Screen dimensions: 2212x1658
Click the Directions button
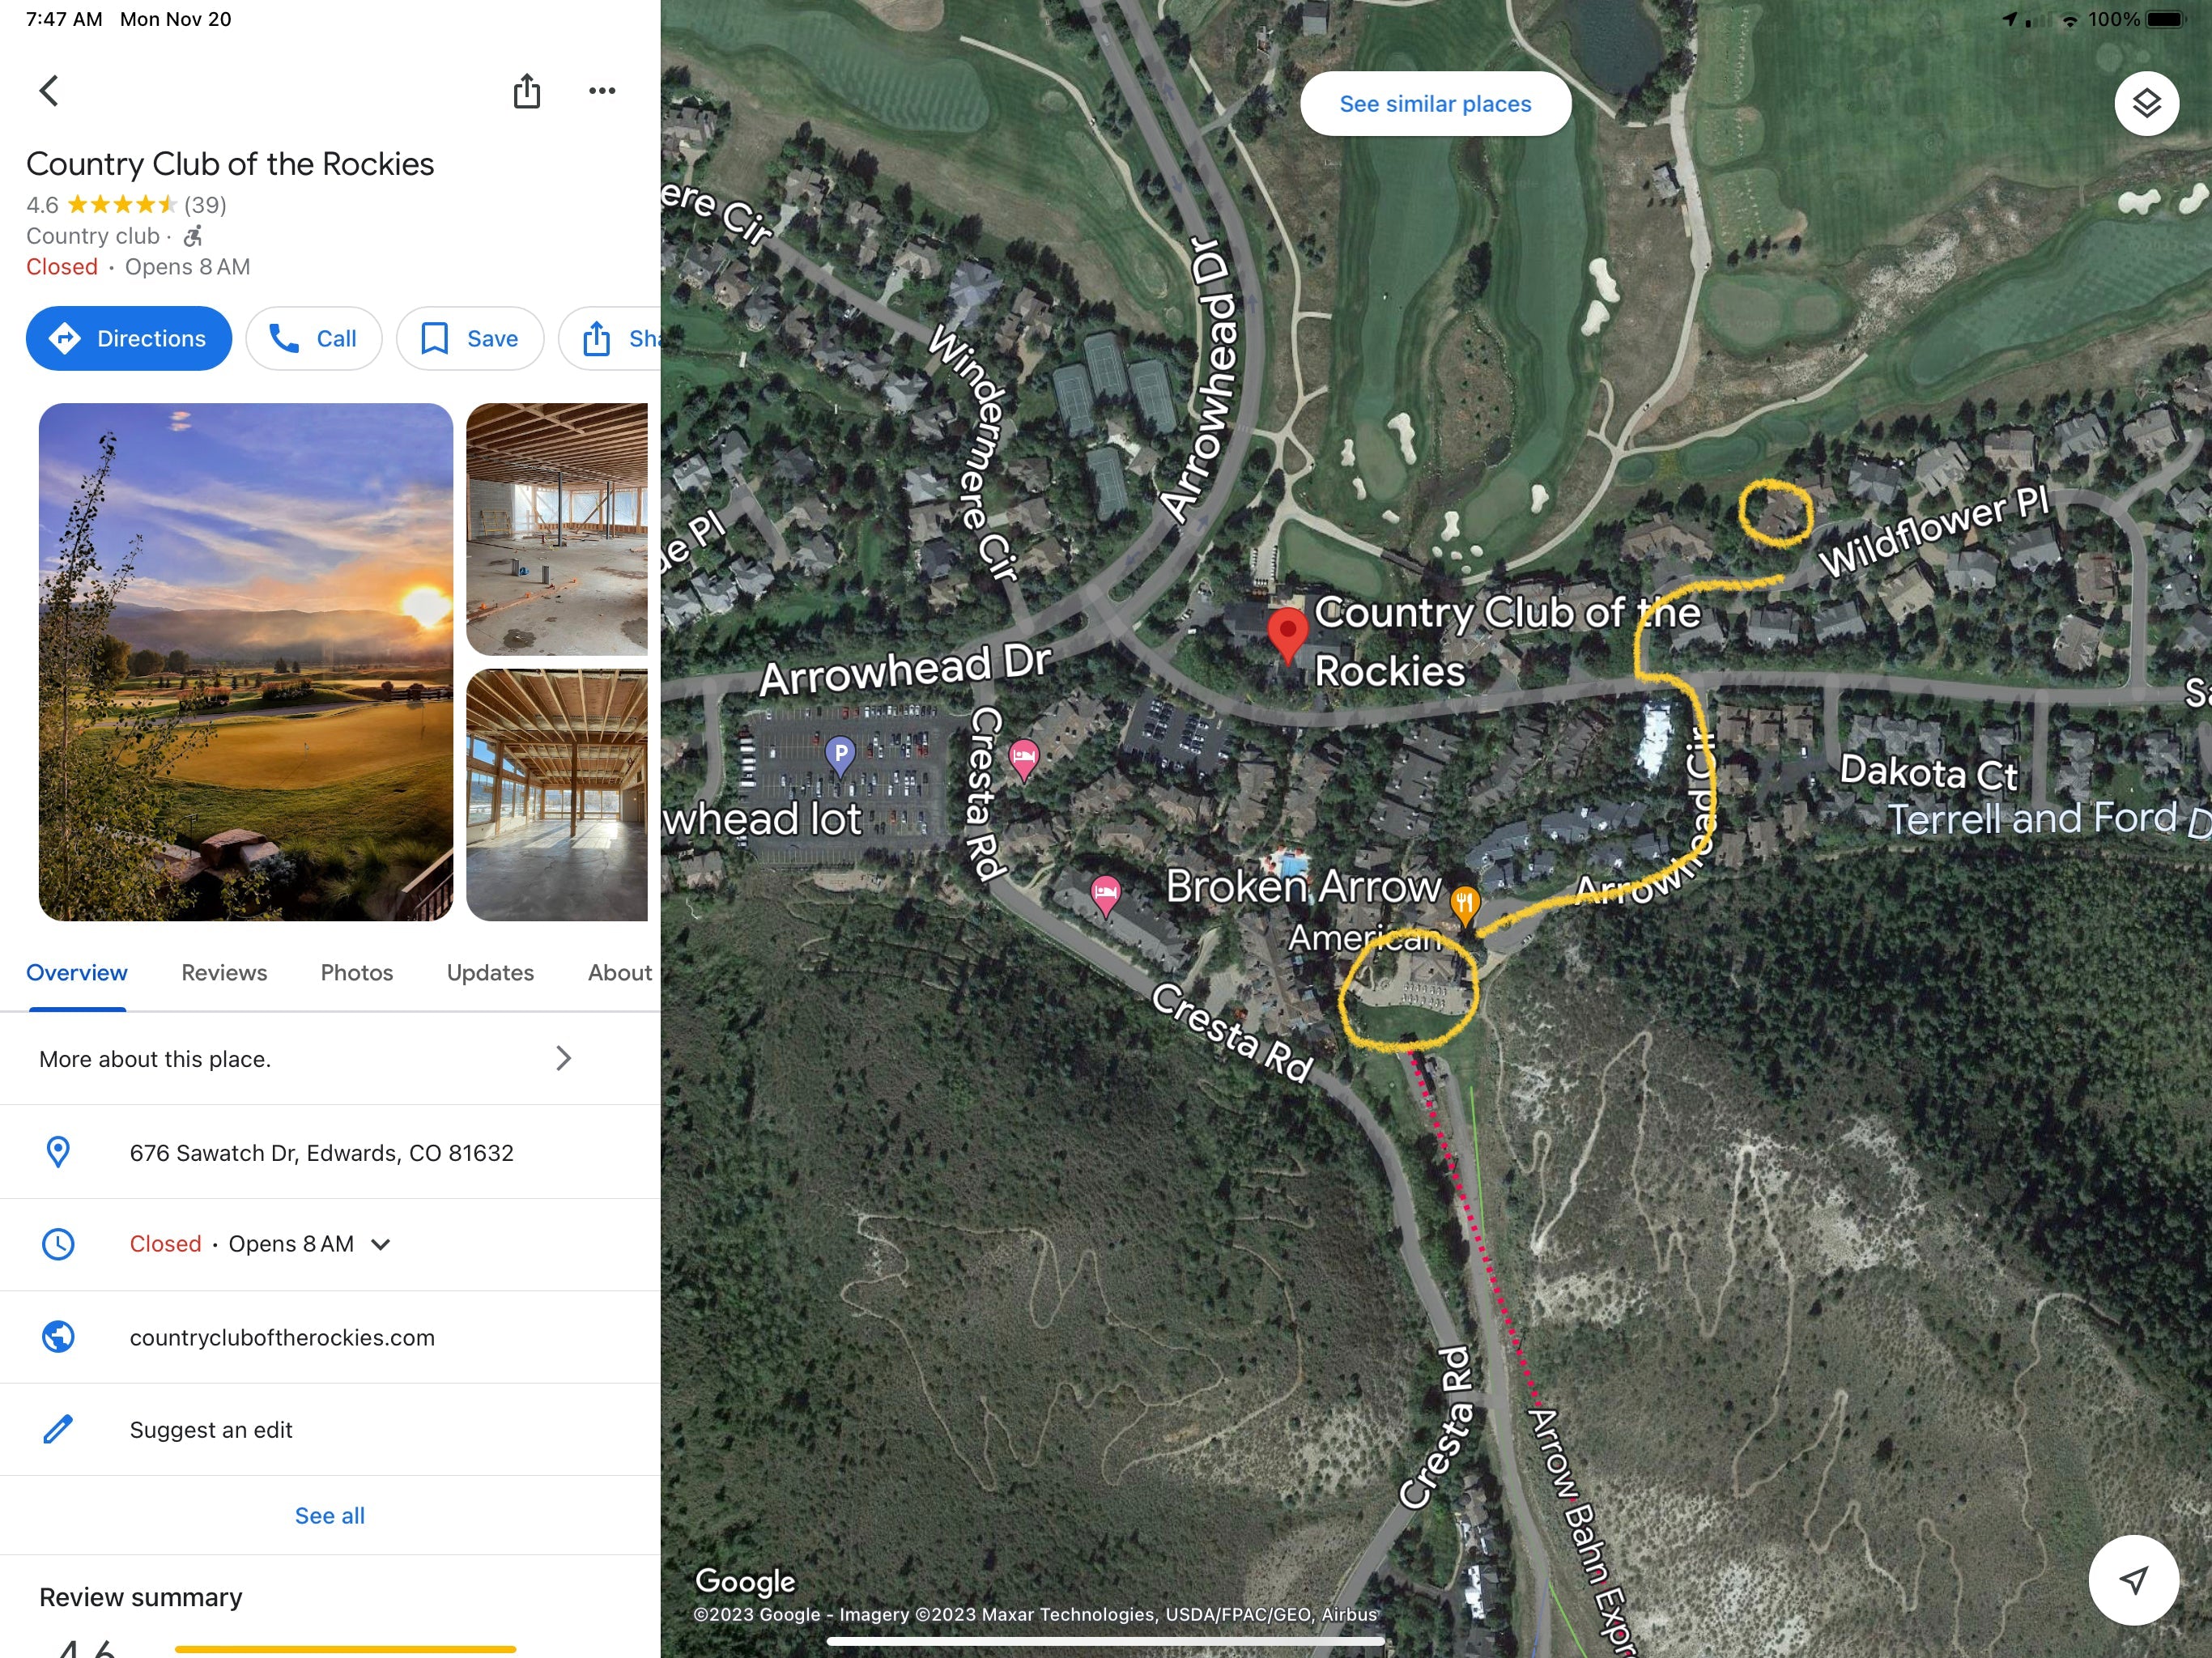(129, 339)
